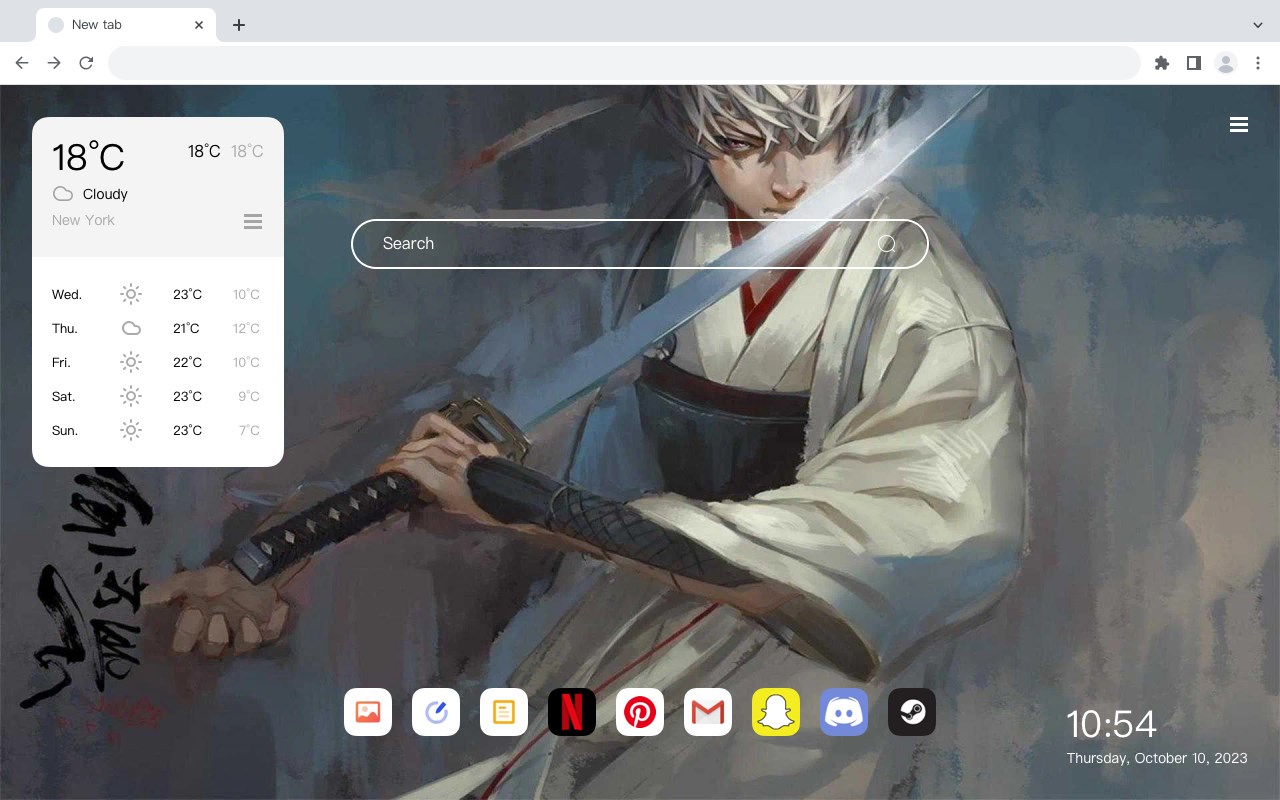Click the New York location label

point(83,220)
